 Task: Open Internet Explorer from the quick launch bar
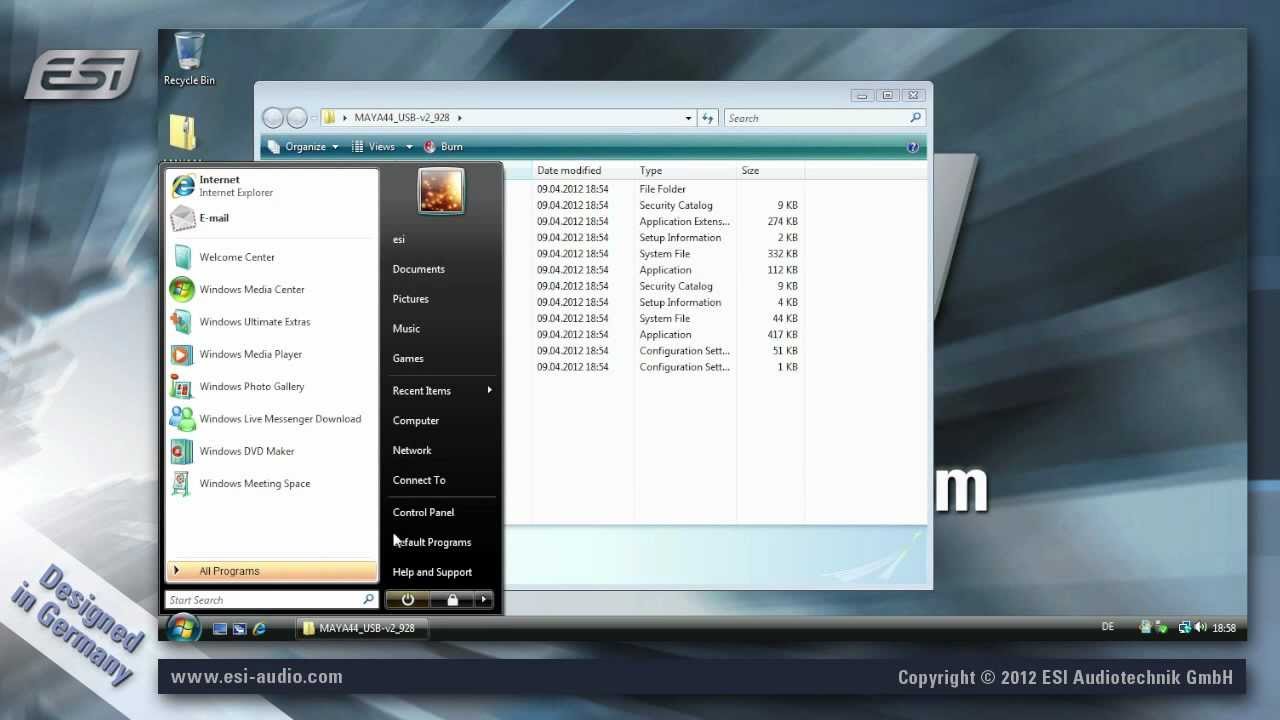coord(260,629)
